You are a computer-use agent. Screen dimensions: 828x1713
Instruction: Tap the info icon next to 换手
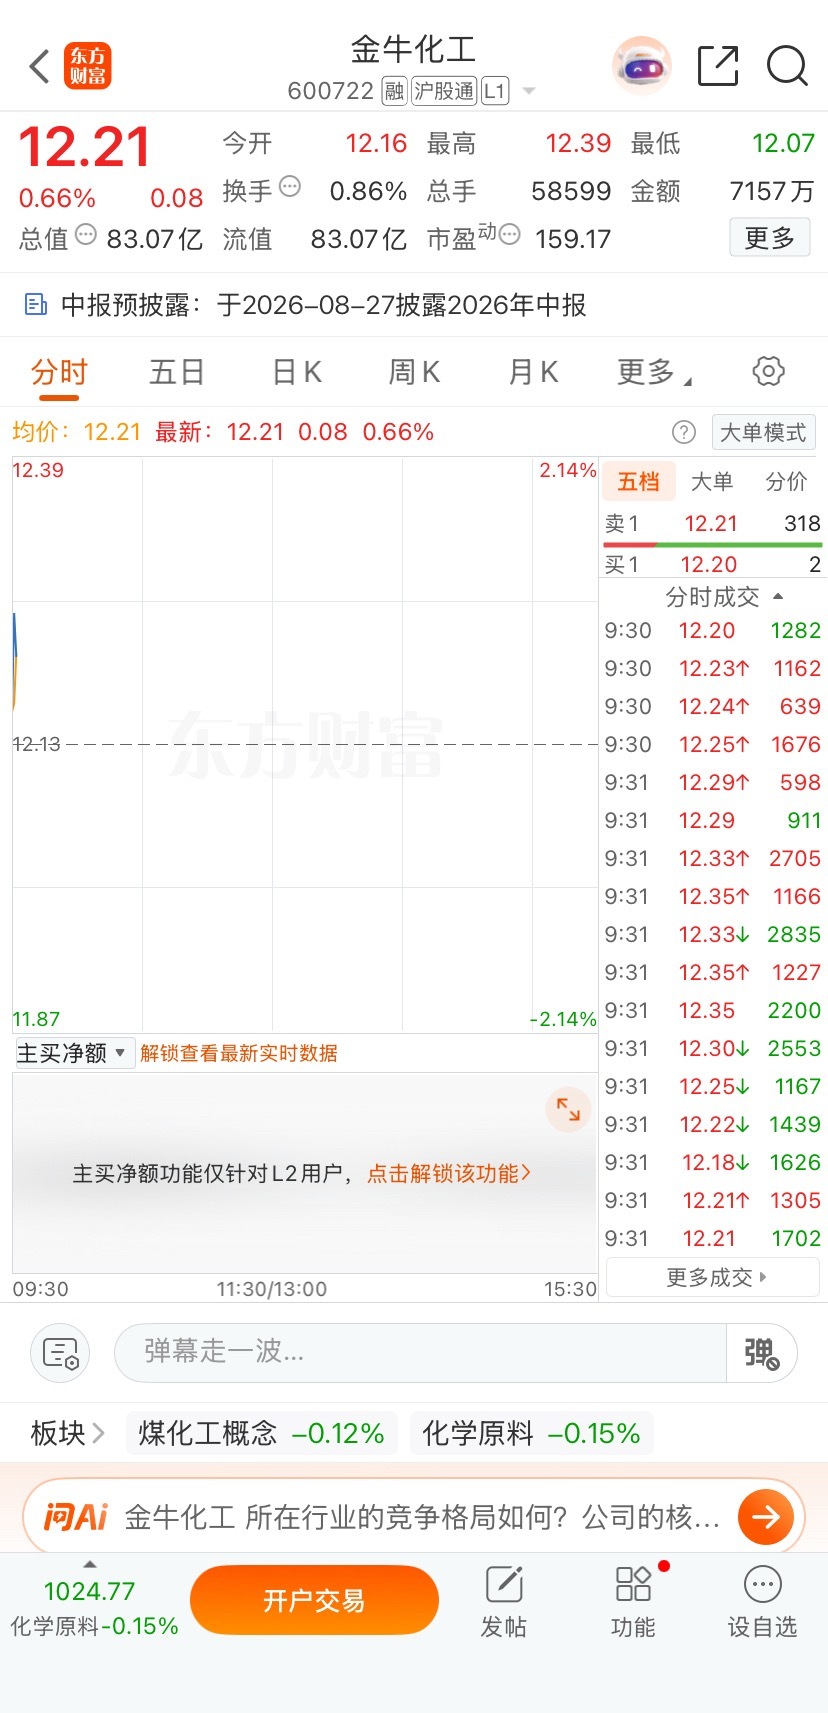(290, 186)
